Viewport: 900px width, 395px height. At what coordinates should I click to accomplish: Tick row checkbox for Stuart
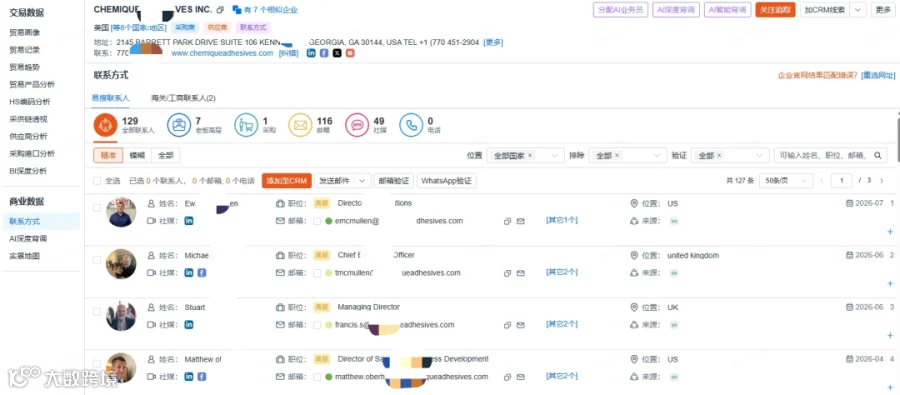pyautogui.click(x=97, y=312)
